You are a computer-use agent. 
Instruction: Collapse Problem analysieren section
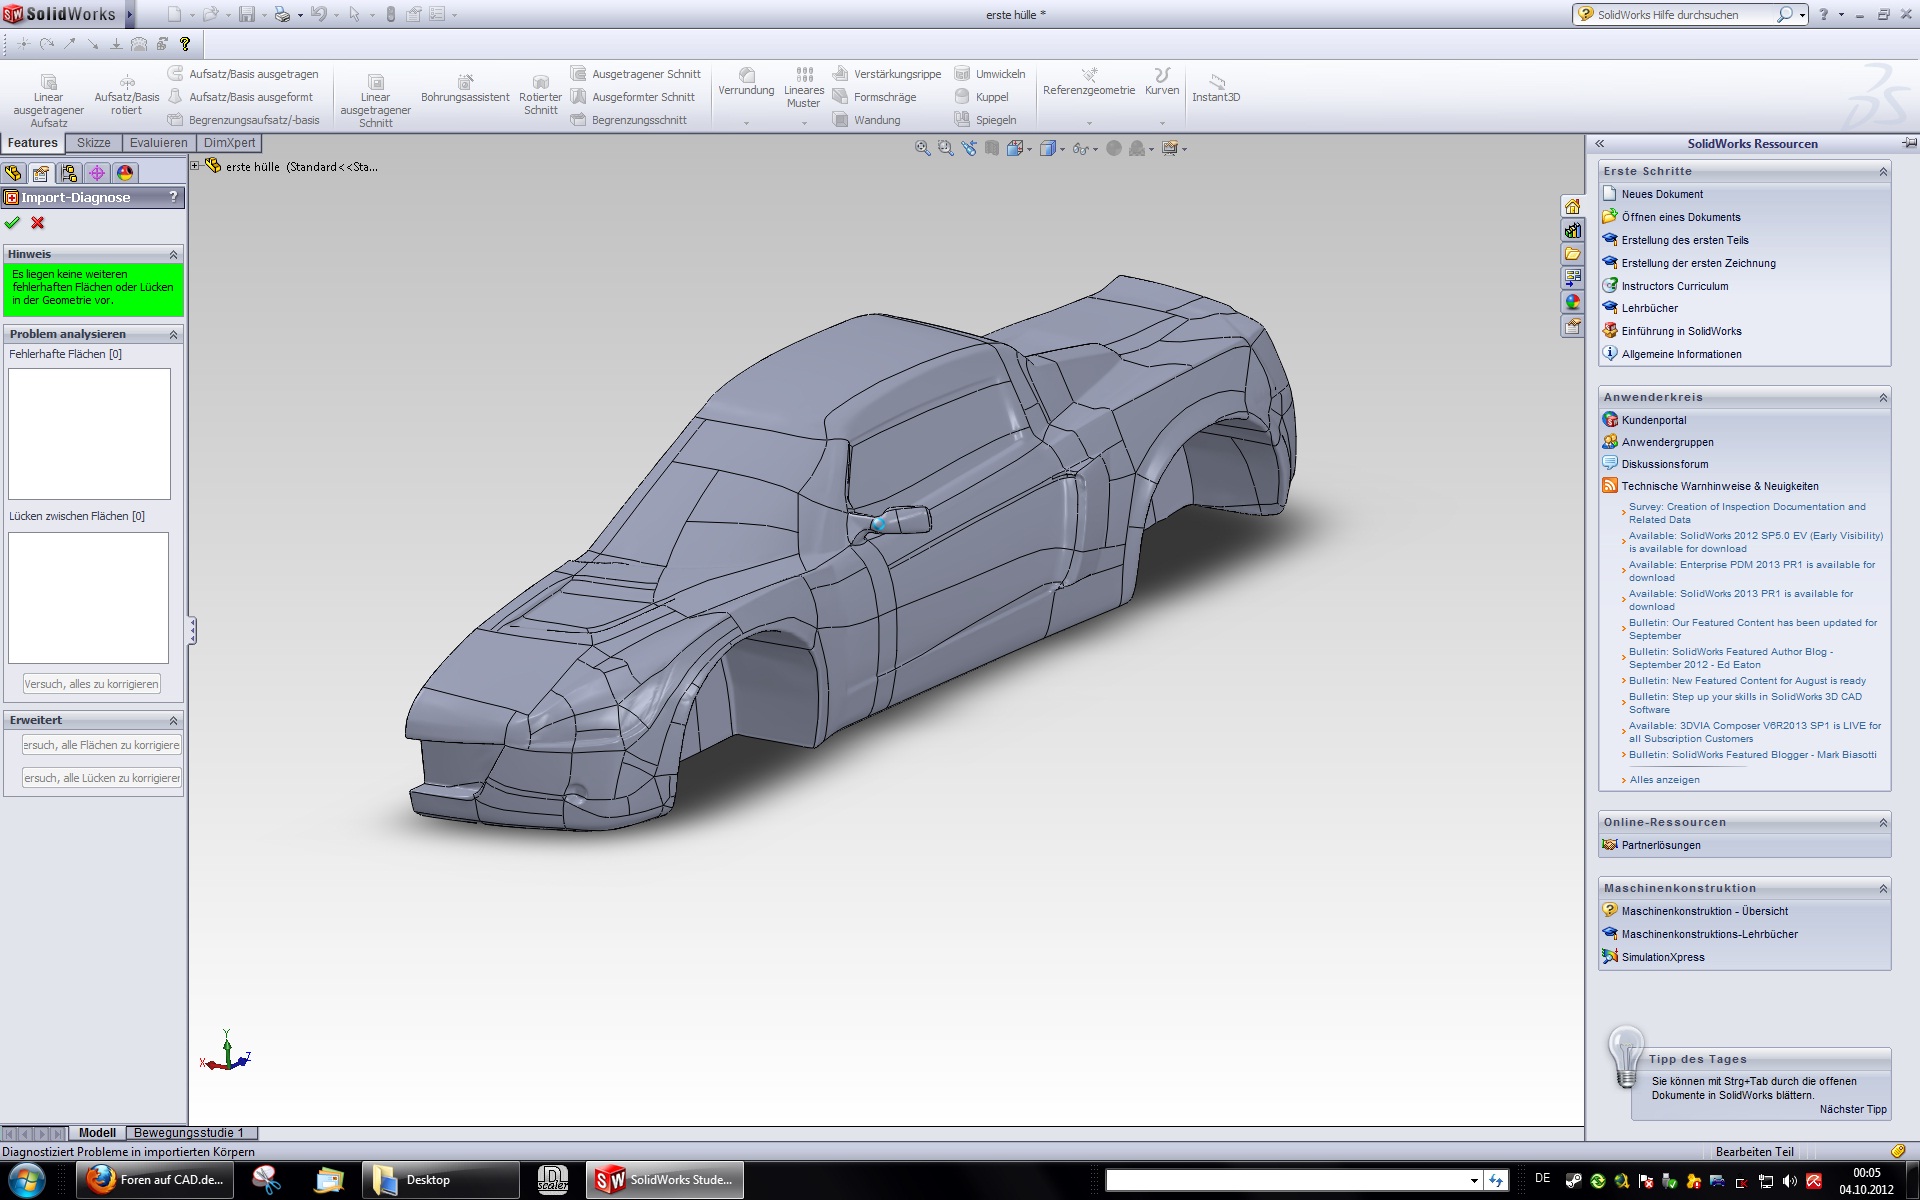[173, 334]
